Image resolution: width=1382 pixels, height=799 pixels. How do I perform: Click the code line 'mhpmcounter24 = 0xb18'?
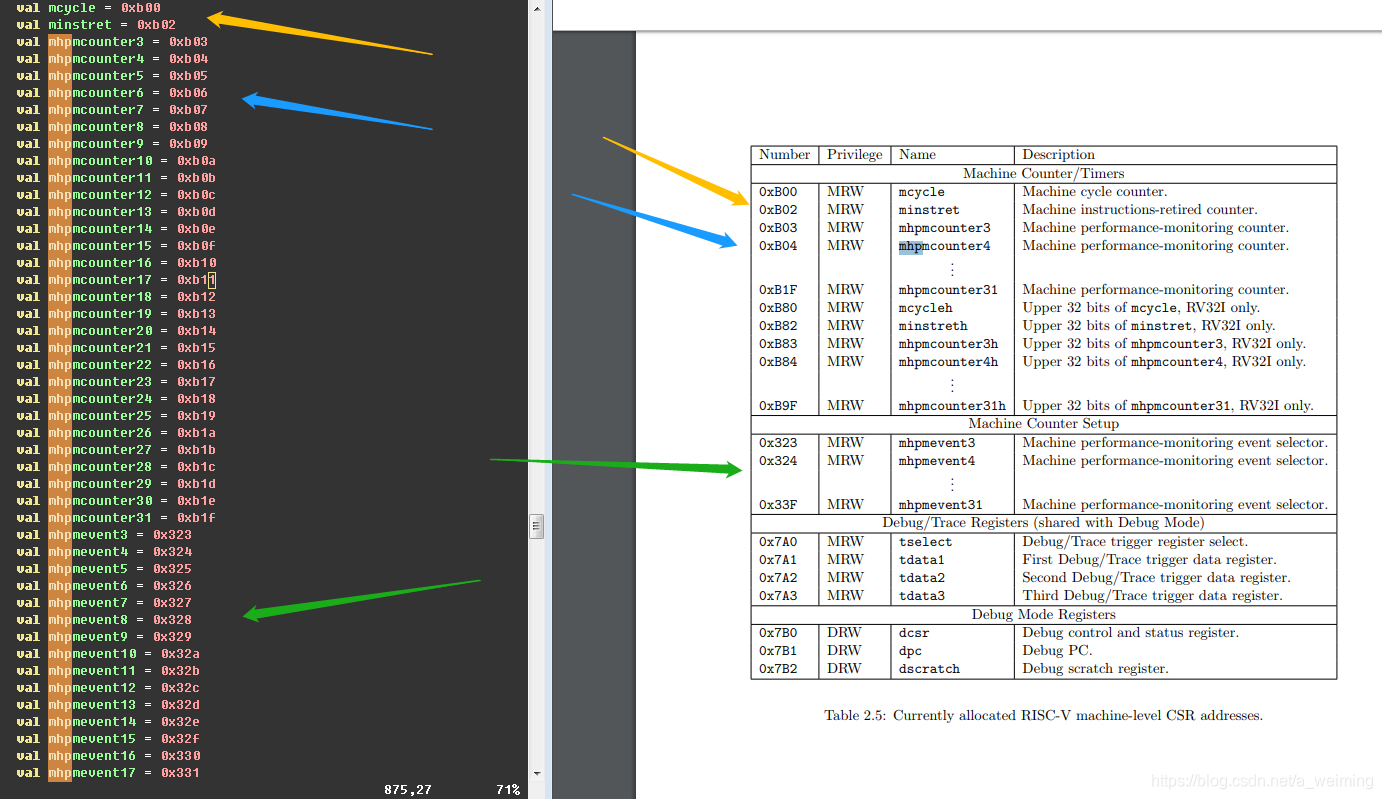132,399
